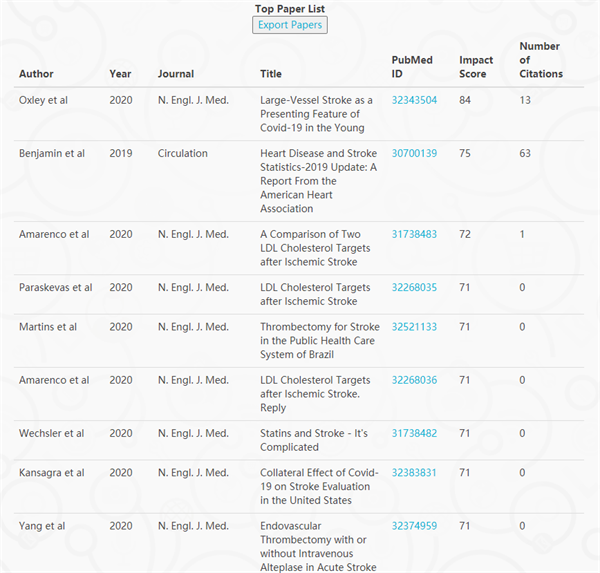Open PubMed ID 32268035 link
This screenshot has height=573, width=600.
[x=414, y=287]
